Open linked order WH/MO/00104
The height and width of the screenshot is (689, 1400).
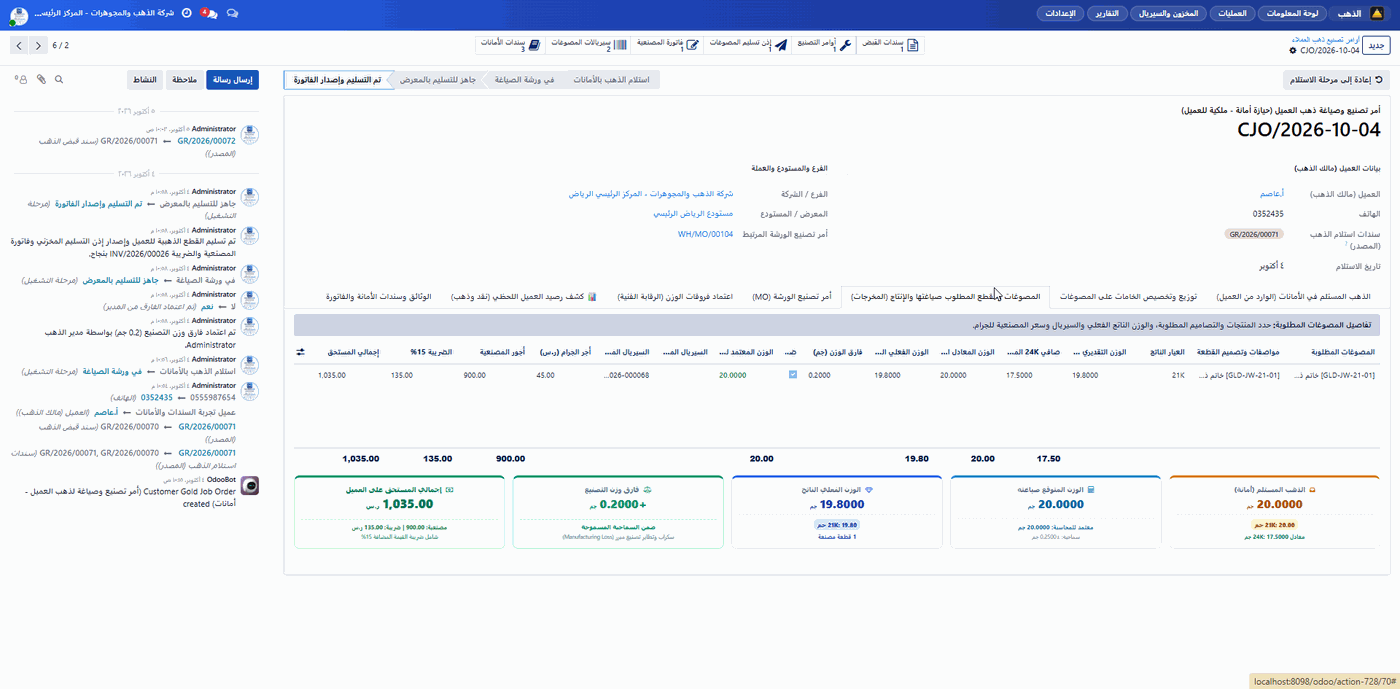(x=705, y=234)
